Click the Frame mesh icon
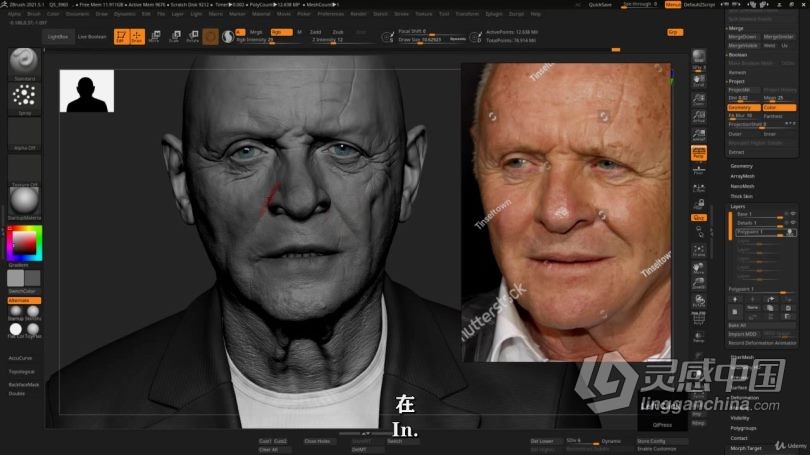 click(x=699, y=251)
